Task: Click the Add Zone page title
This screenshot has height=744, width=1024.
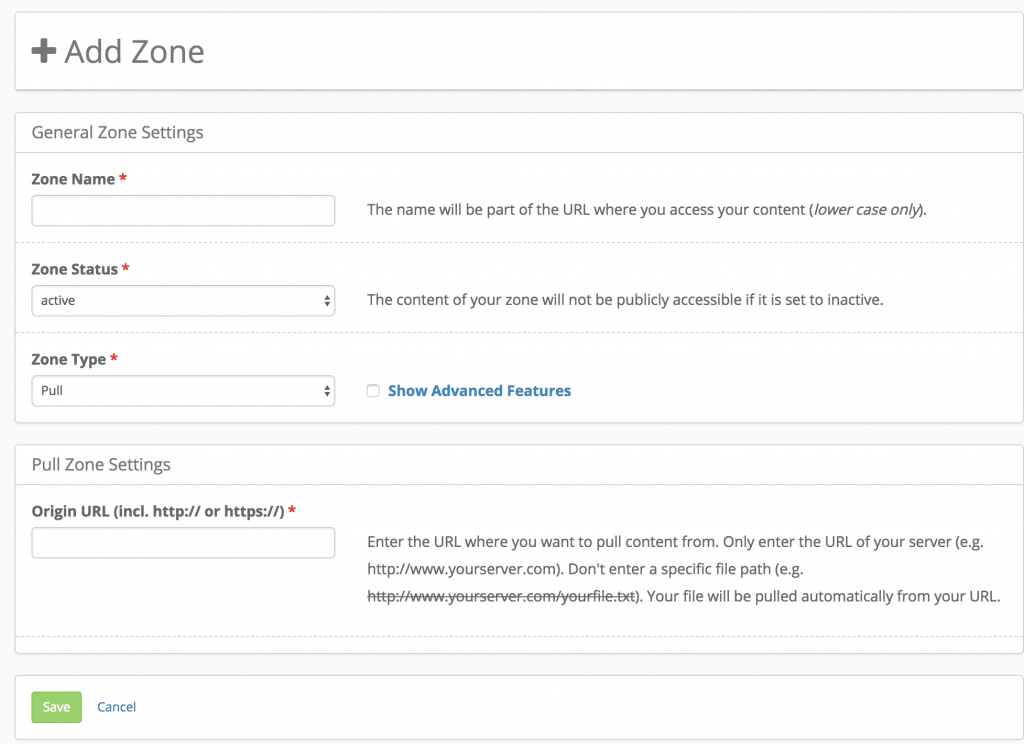Action: pos(133,51)
